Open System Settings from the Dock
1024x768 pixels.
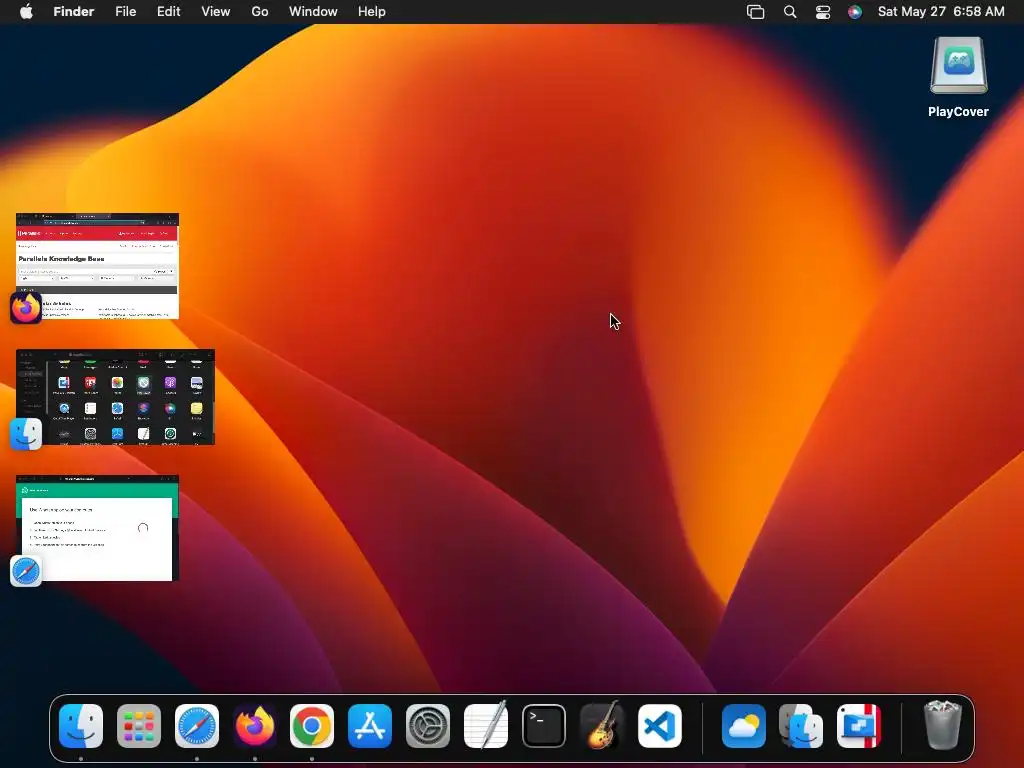pyautogui.click(x=428, y=726)
